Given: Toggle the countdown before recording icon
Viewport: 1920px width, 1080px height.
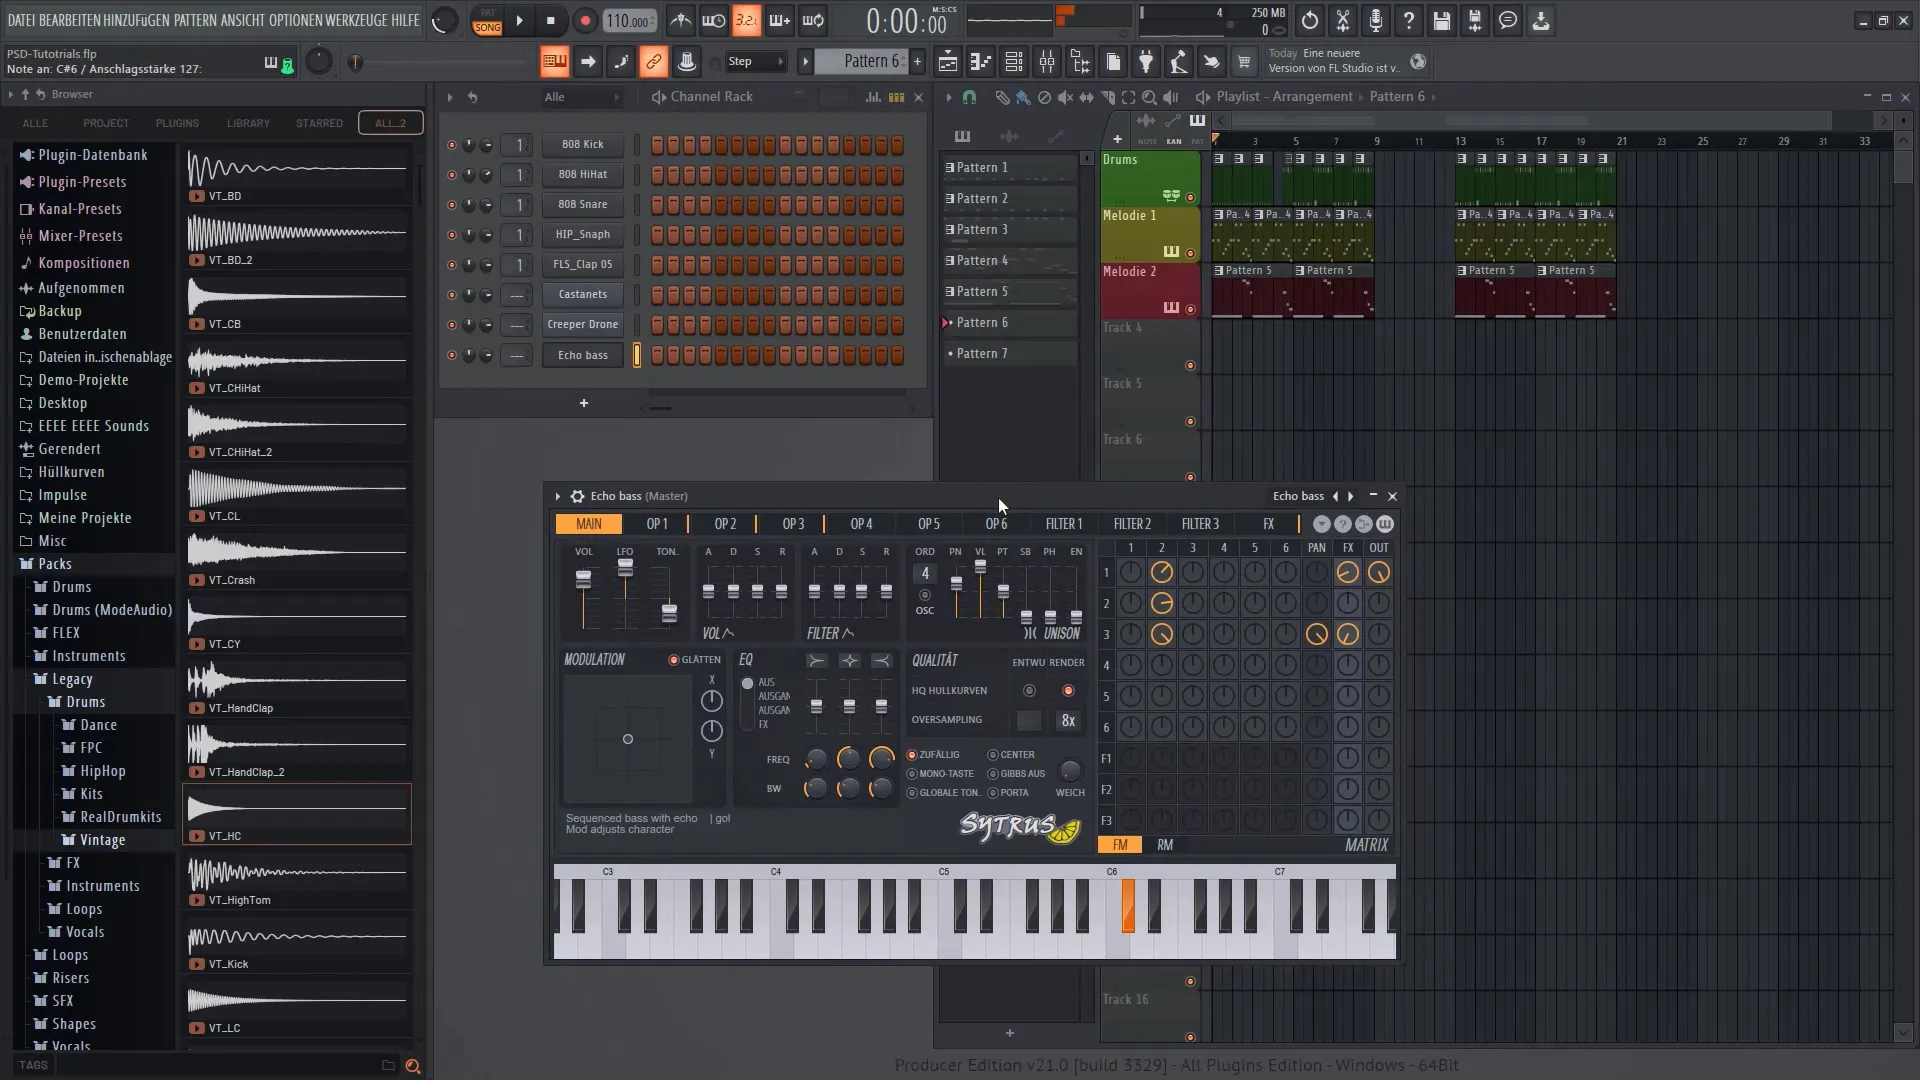Looking at the screenshot, I should [746, 20].
